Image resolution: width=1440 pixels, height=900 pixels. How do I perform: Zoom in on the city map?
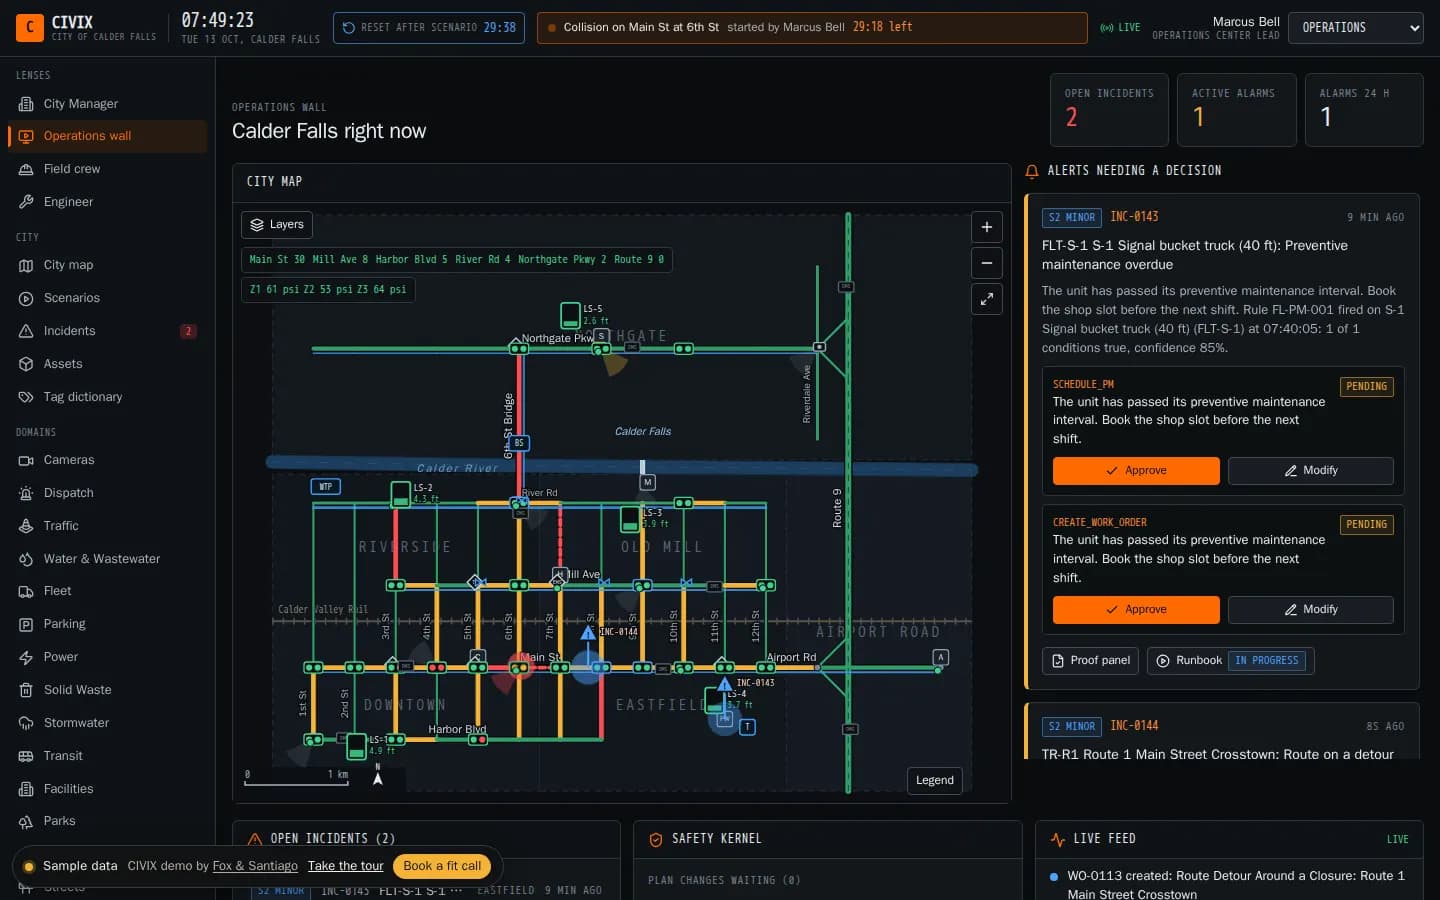[x=987, y=227]
